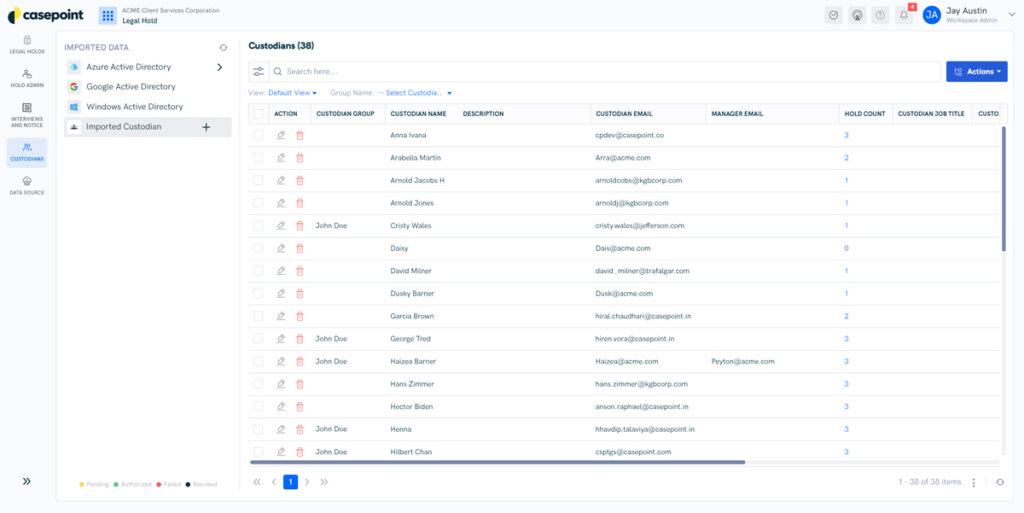Open the app launcher grid icon
The width and height of the screenshot is (1024, 513).
point(108,16)
